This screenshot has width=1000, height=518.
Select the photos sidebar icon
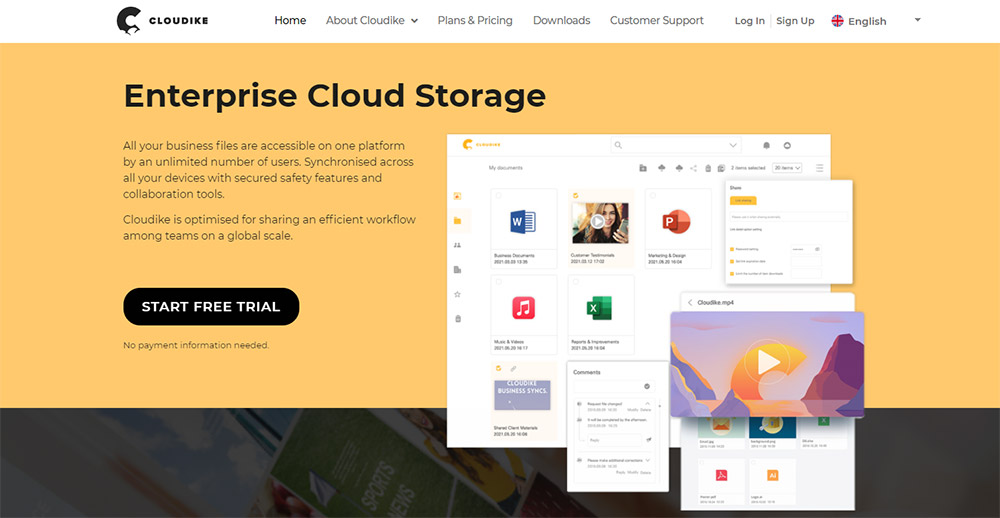coord(457,196)
